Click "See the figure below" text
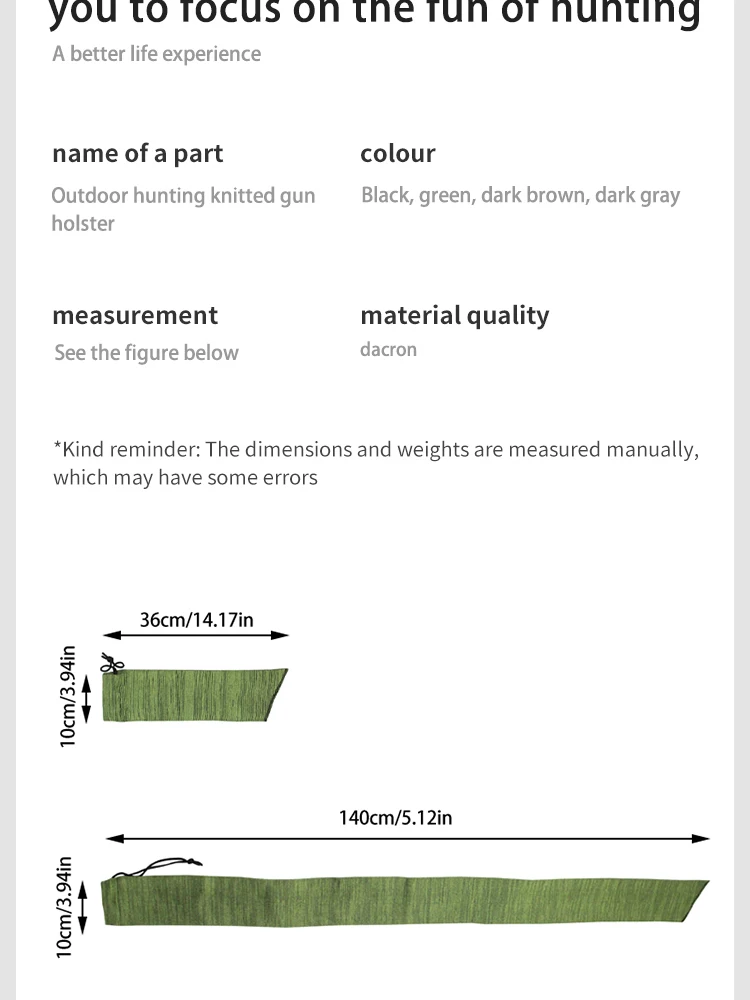 tap(146, 353)
